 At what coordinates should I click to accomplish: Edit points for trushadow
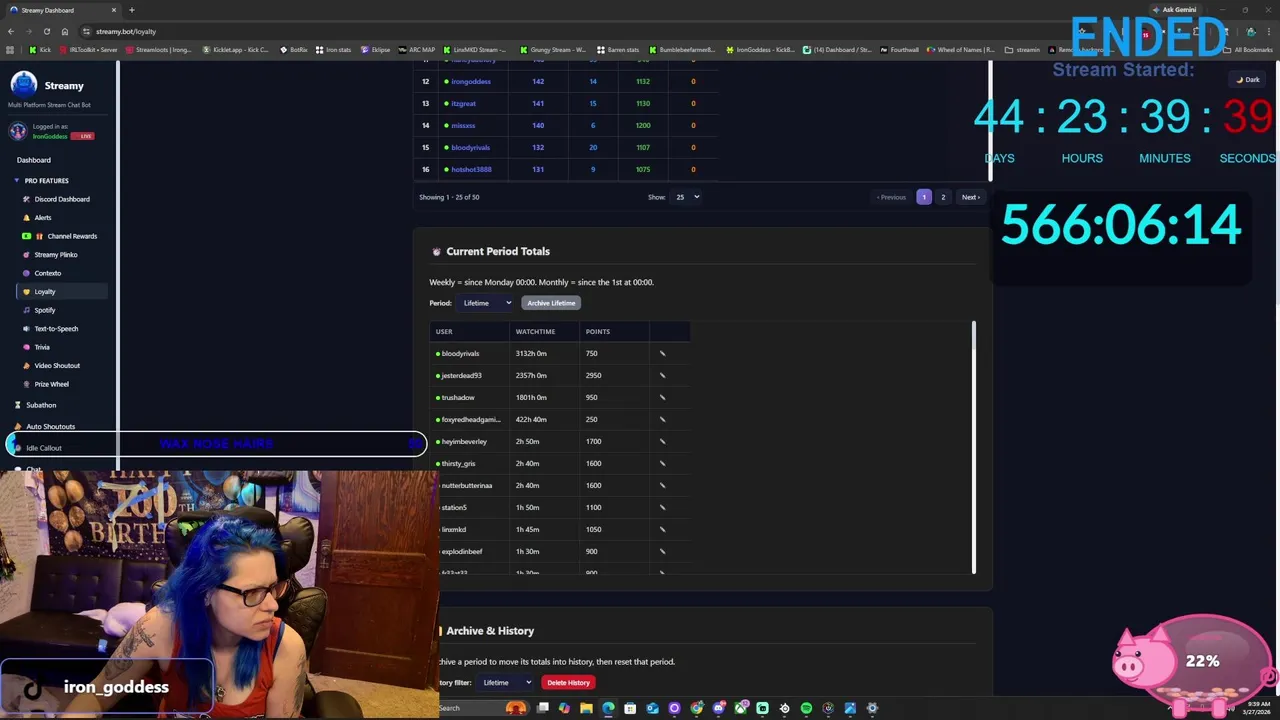662,397
